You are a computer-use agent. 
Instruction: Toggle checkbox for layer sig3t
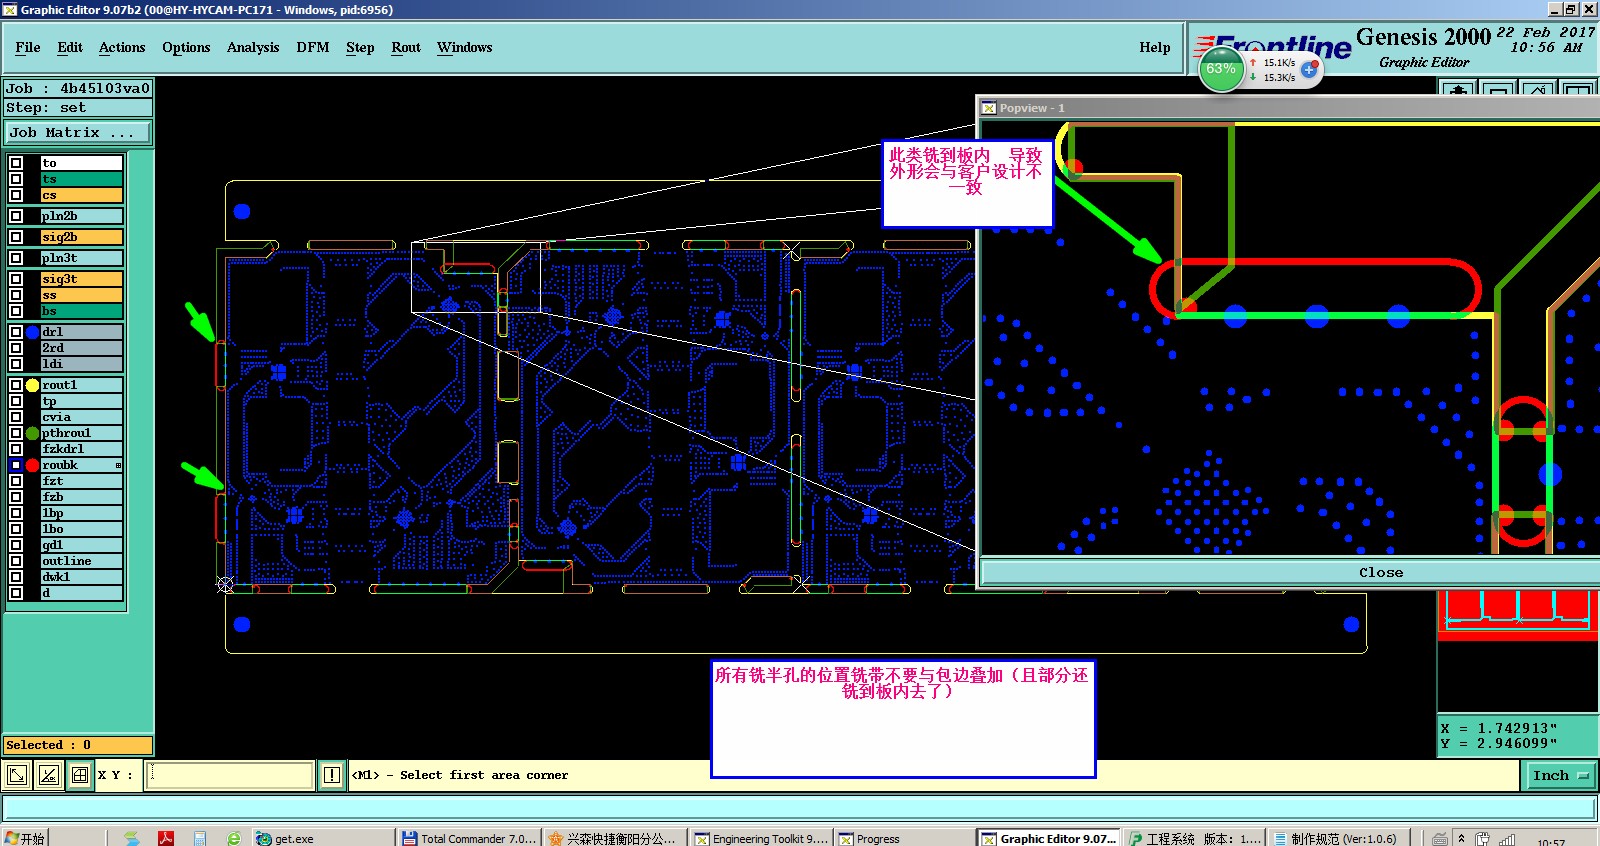coord(16,279)
